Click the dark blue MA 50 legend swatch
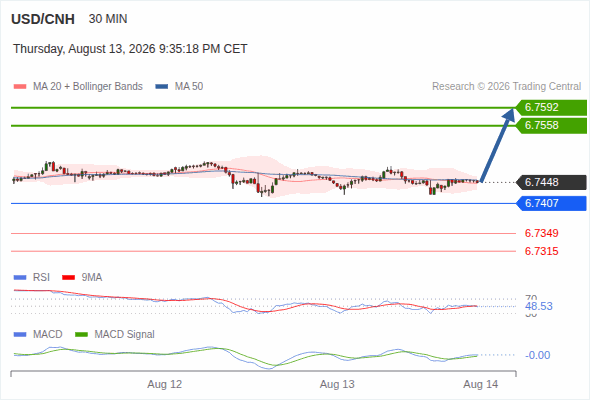The width and height of the screenshot is (590, 400). (162, 87)
